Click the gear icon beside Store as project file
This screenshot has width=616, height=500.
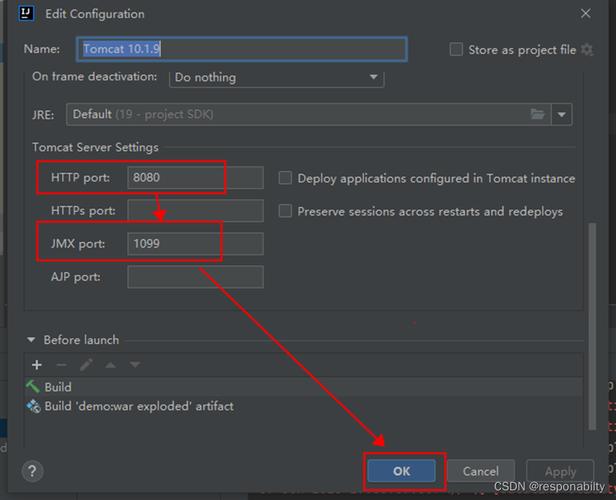tap(587, 50)
